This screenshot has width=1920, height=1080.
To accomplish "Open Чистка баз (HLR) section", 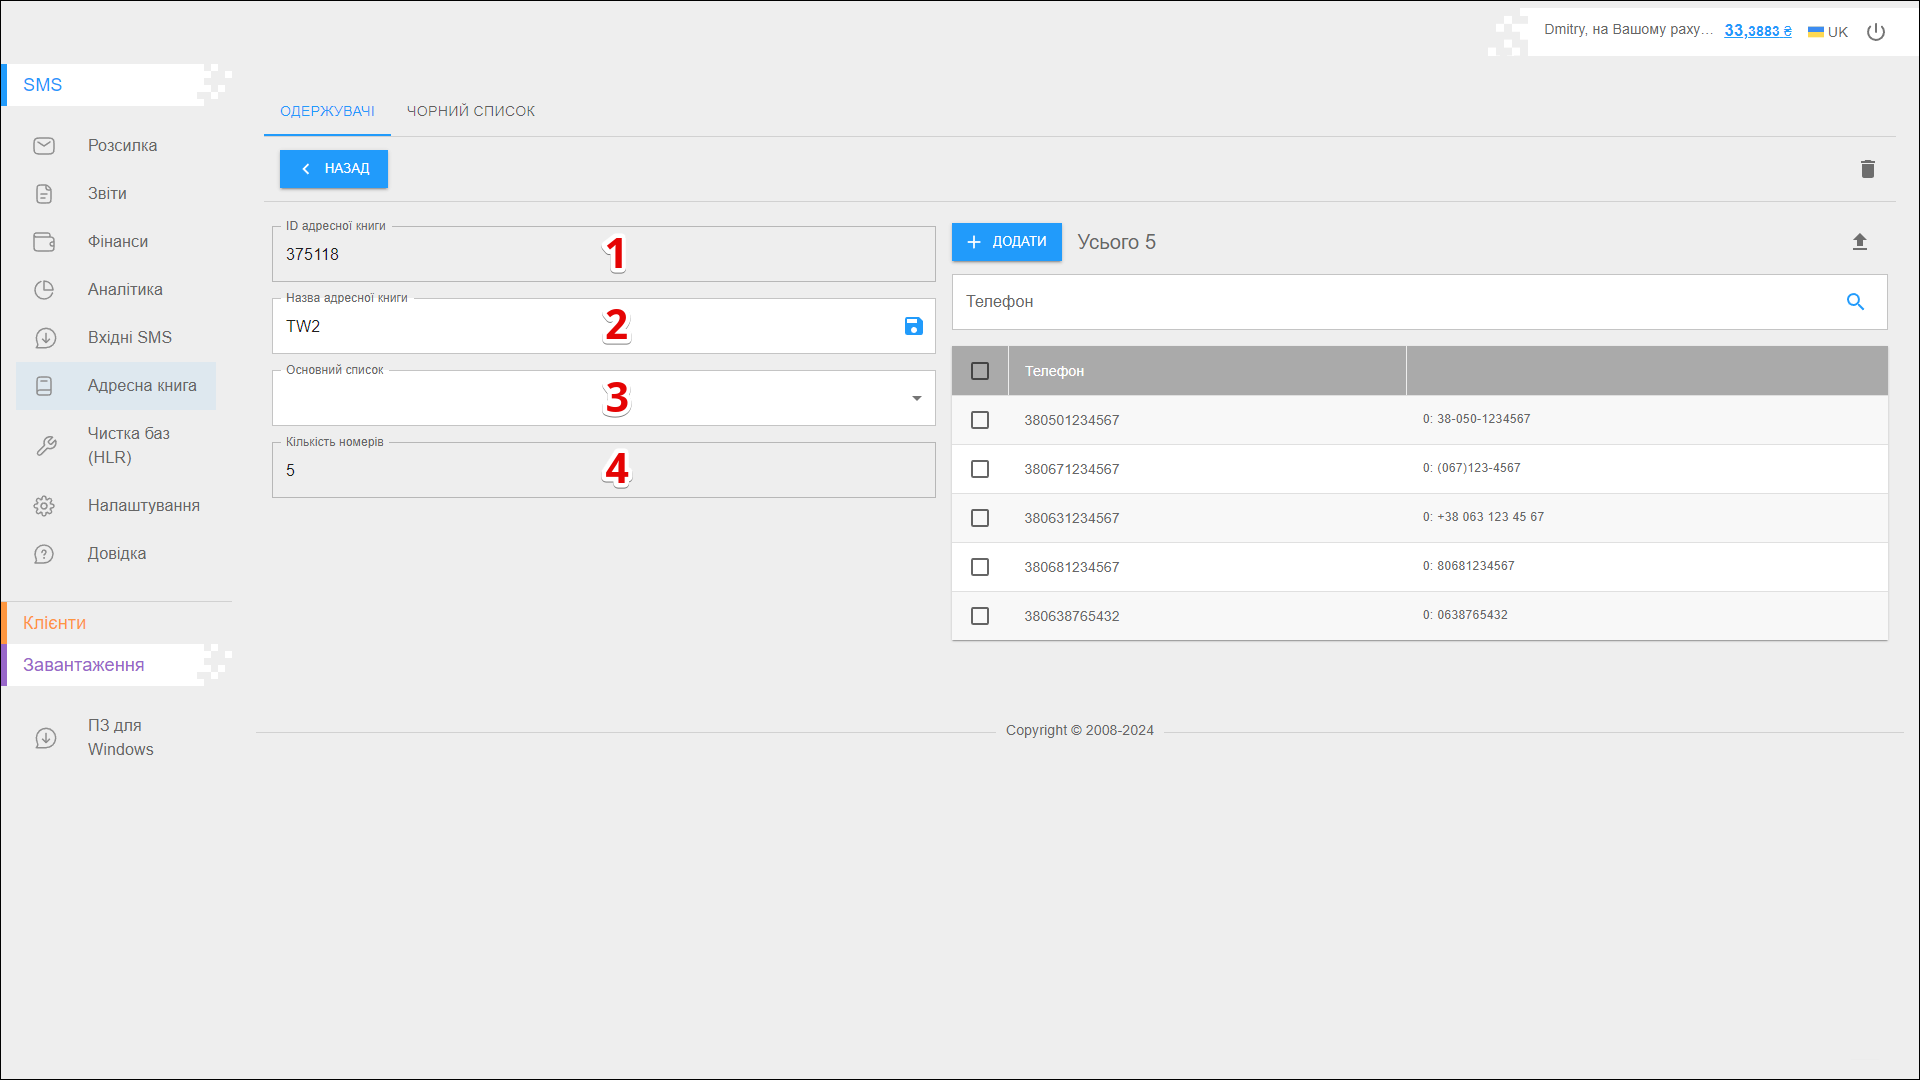I will point(128,446).
